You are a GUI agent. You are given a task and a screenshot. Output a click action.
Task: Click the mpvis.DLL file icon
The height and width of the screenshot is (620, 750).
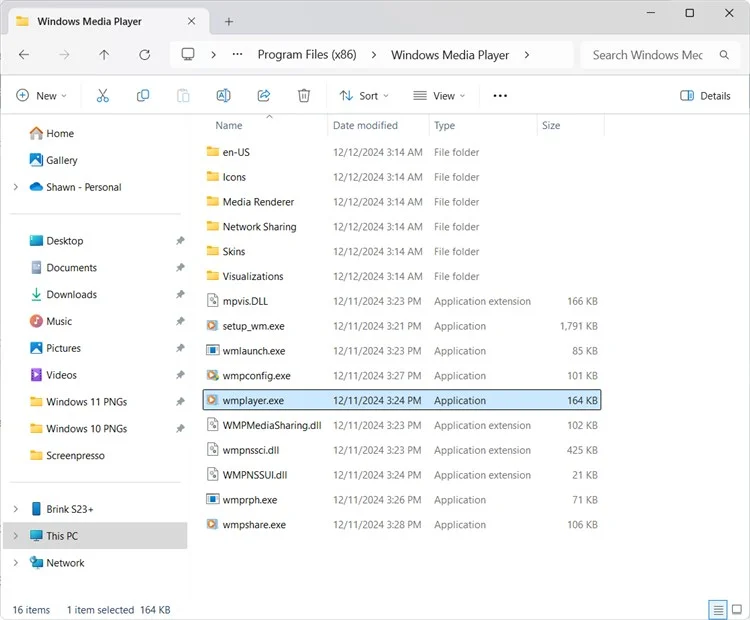(x=212, y=300)
